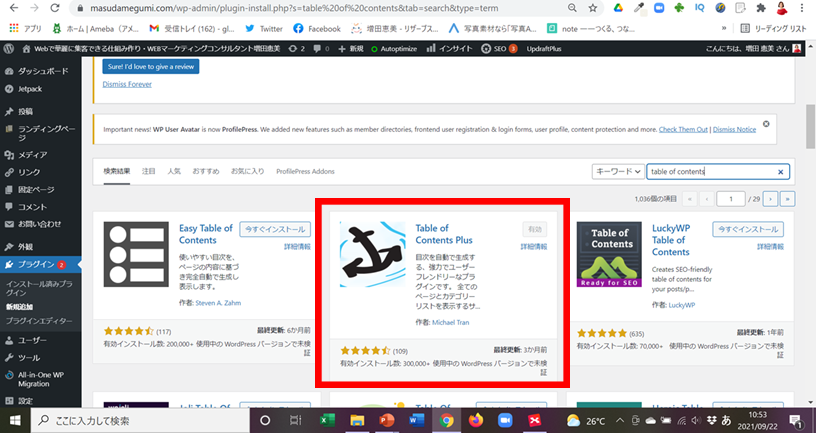Open 新規 add new menu

click(x=351, y=48)
